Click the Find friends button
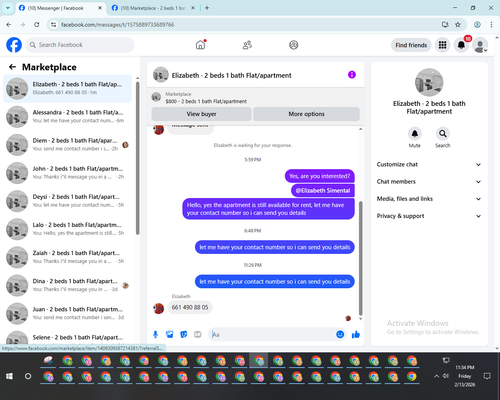This screenshot has height=400, width=500. coord(411,45)
